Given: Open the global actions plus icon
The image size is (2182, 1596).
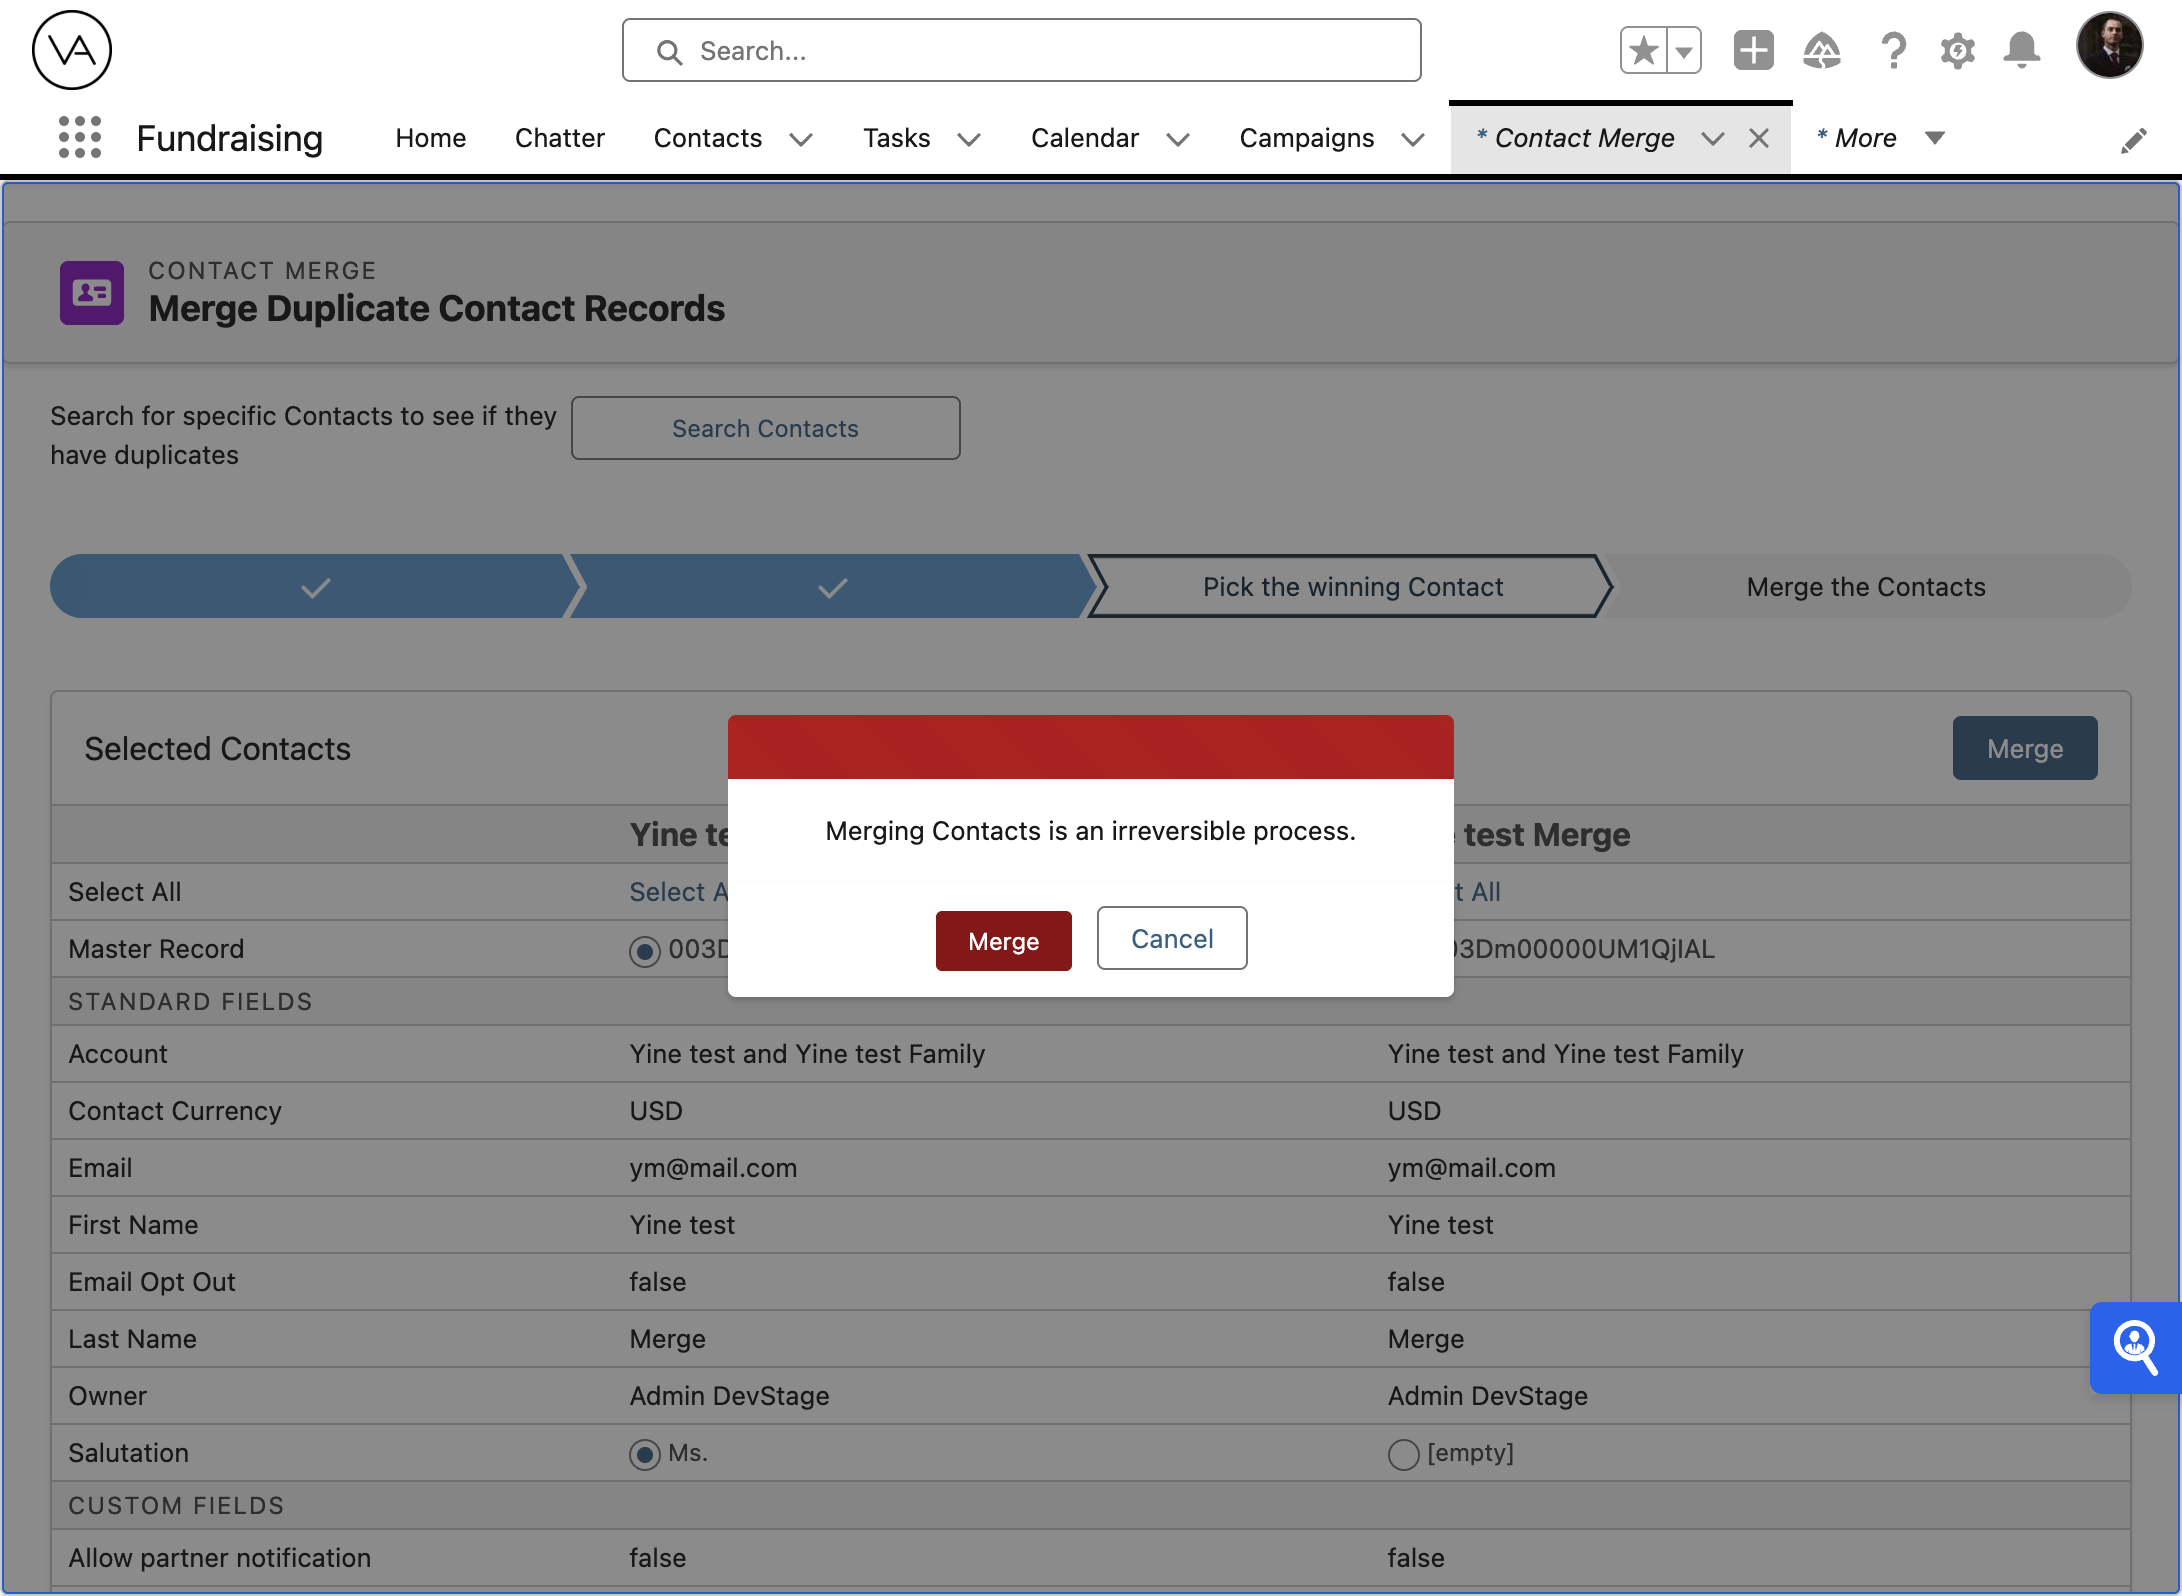Looking at the screenshot, I should tap(1753, 50).
